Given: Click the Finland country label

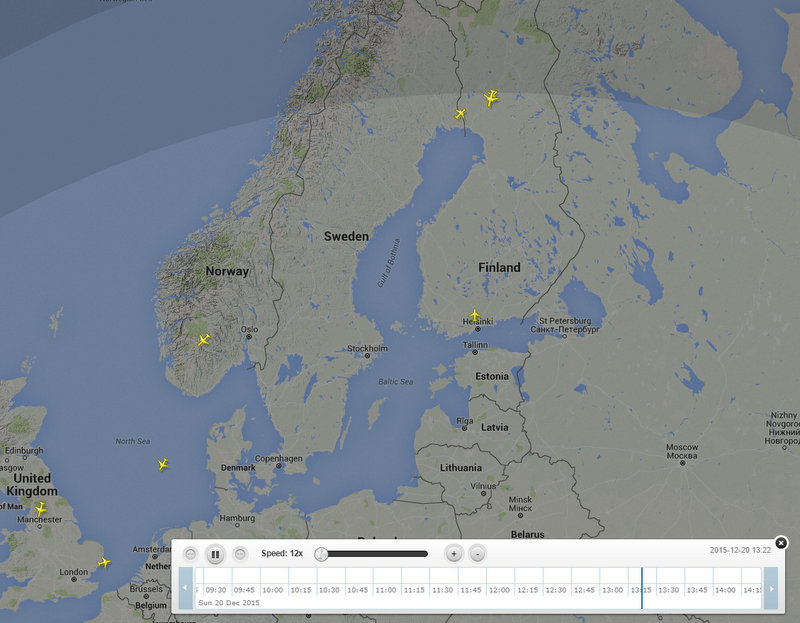Looking at the screenshot, I should (499, 267).
